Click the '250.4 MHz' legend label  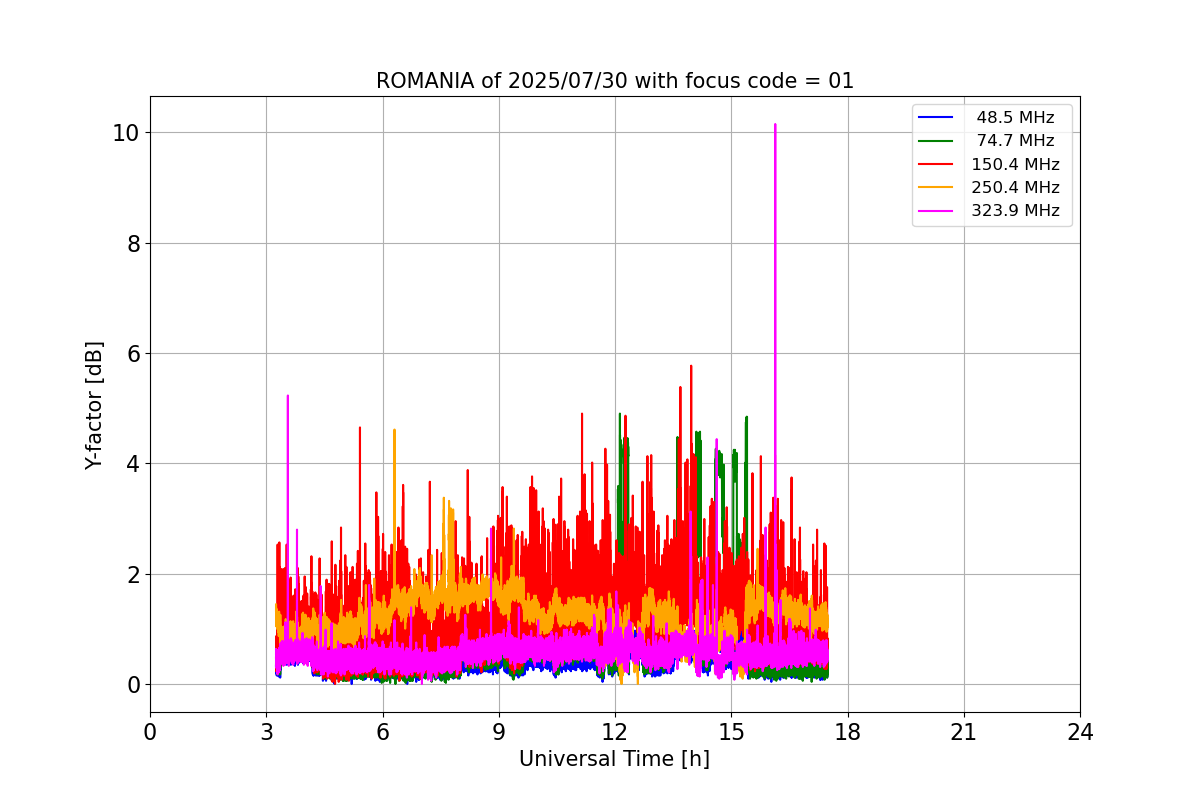tap(1015, 187)
